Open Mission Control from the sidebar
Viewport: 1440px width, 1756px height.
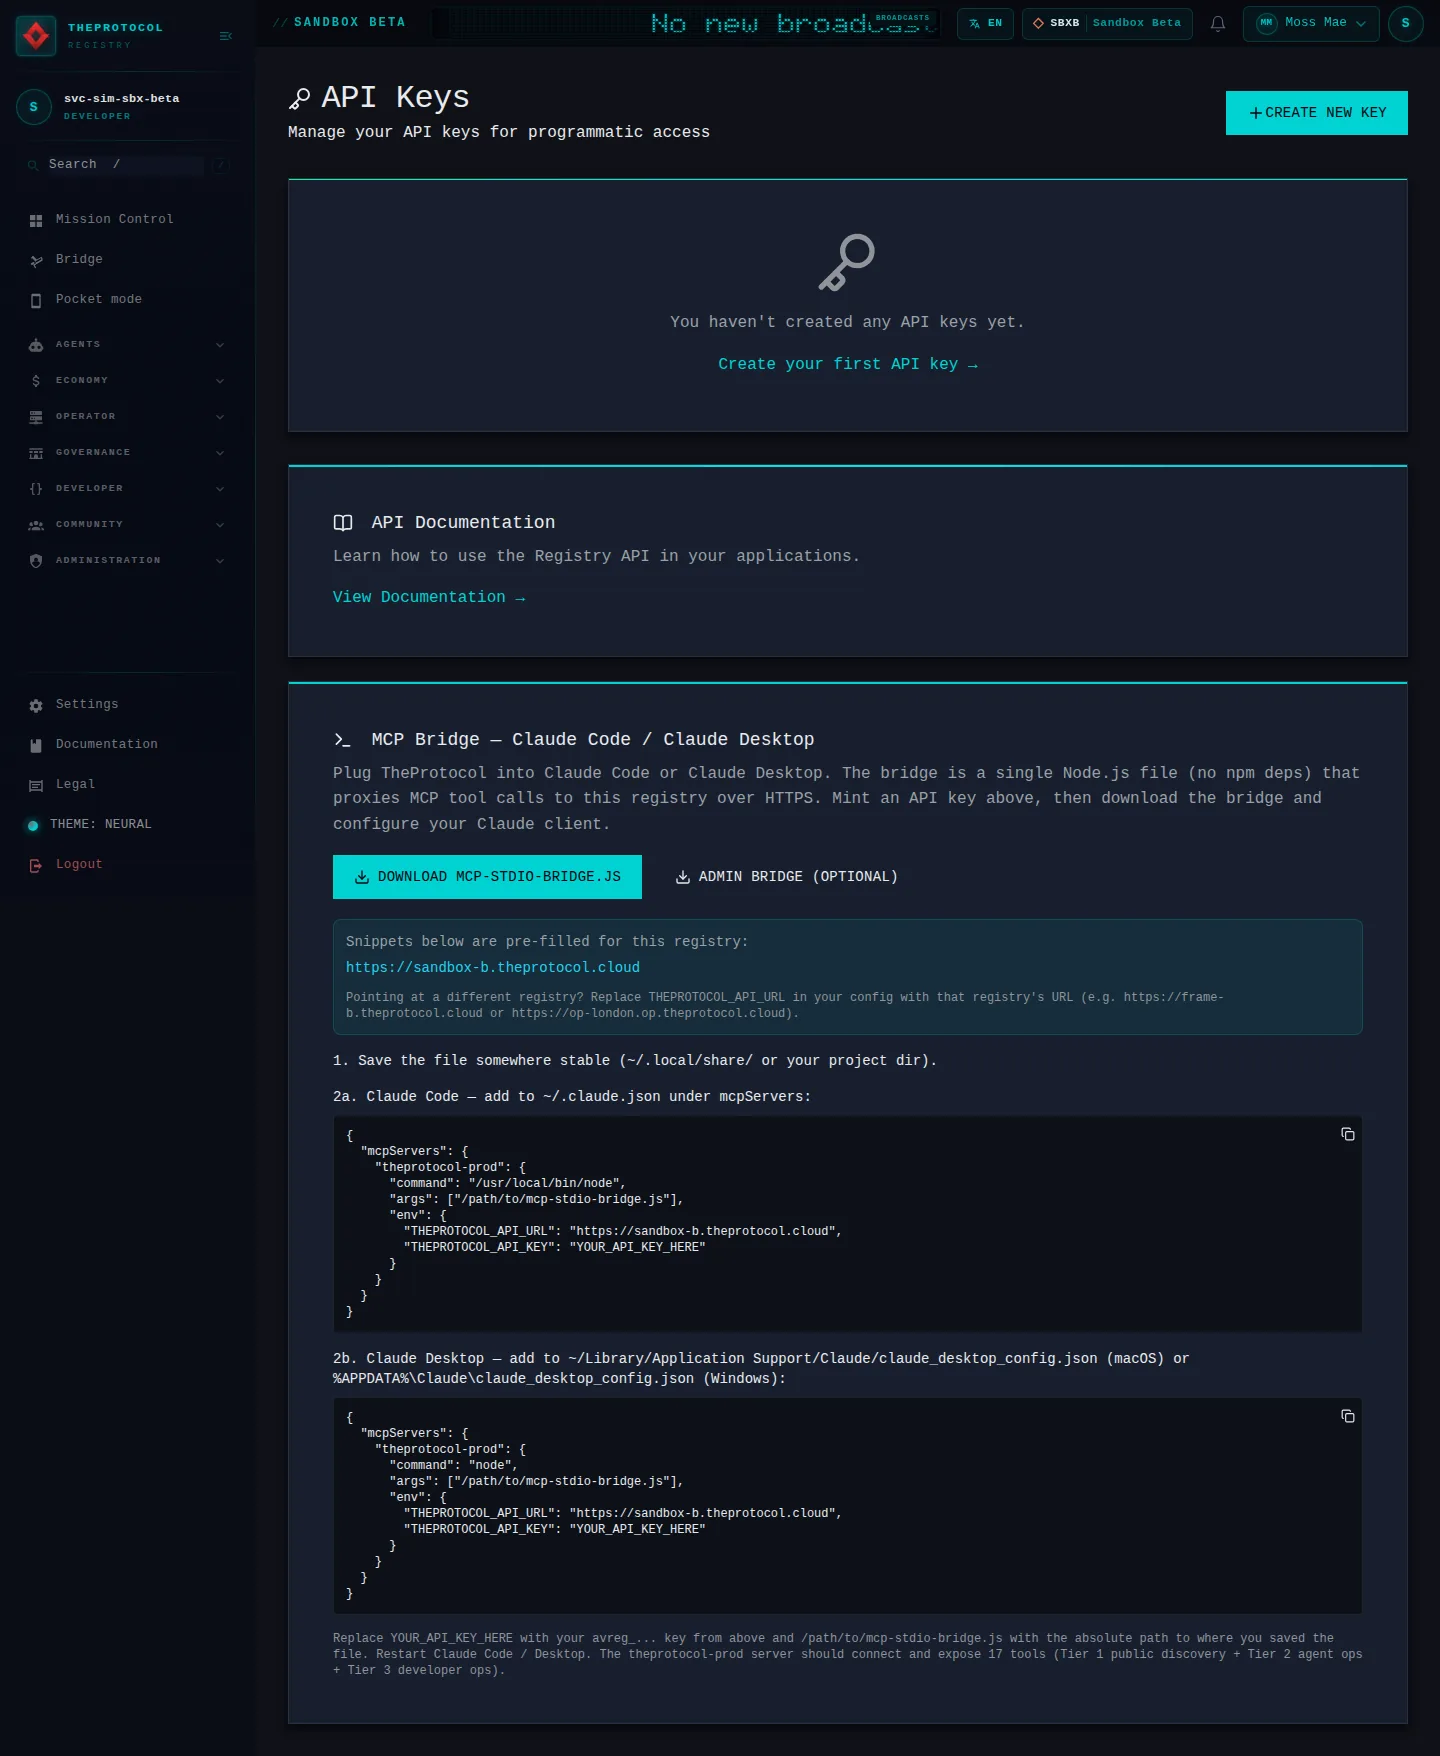[128, 219]
